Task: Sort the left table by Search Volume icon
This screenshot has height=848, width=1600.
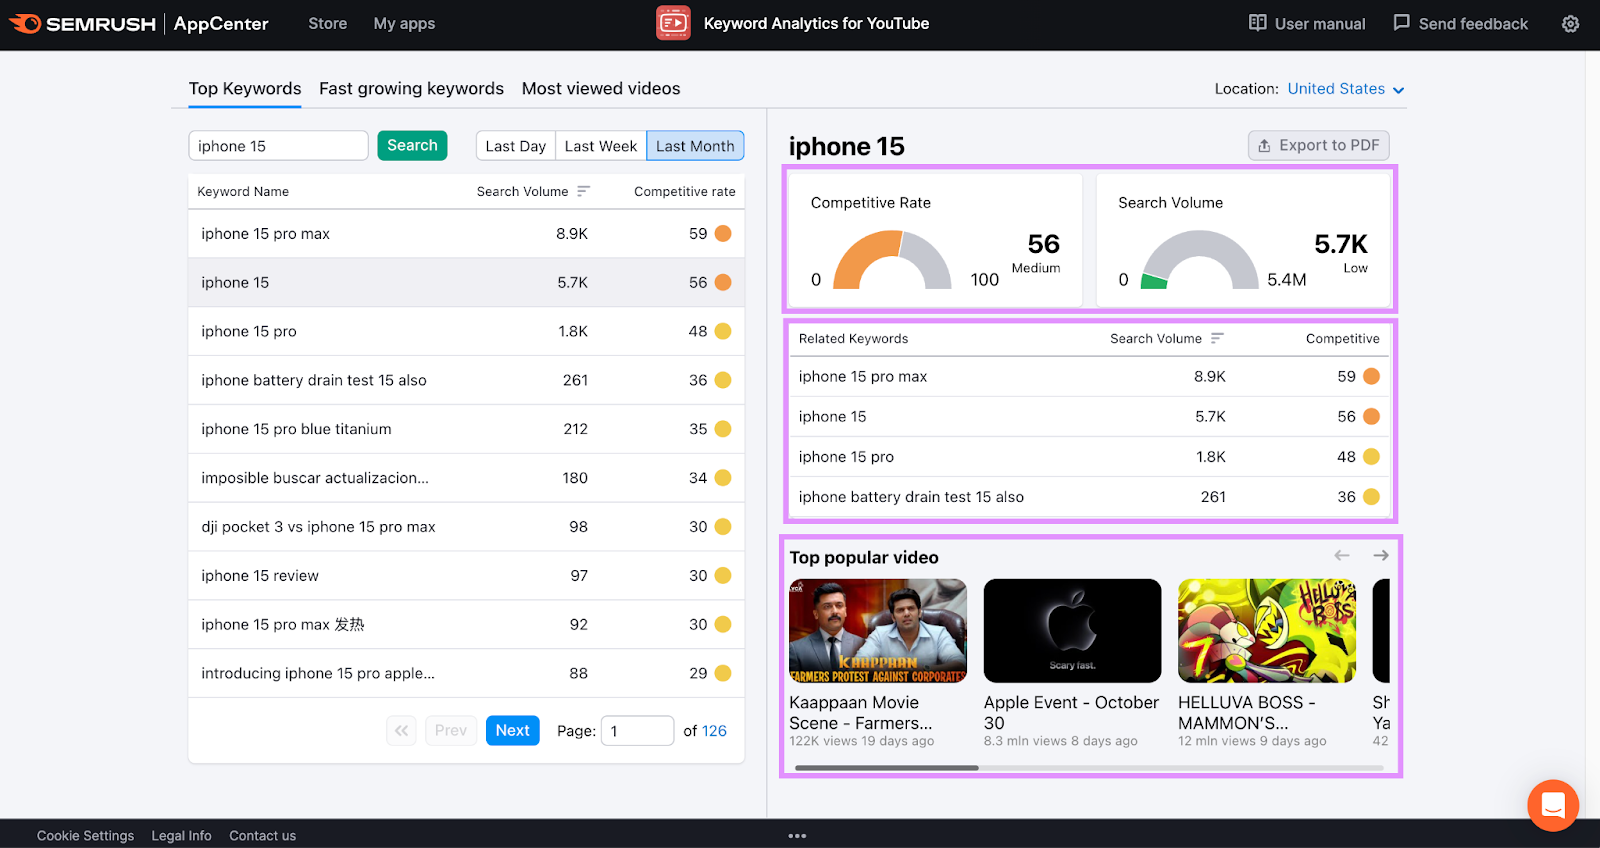Action: point(584,191)
